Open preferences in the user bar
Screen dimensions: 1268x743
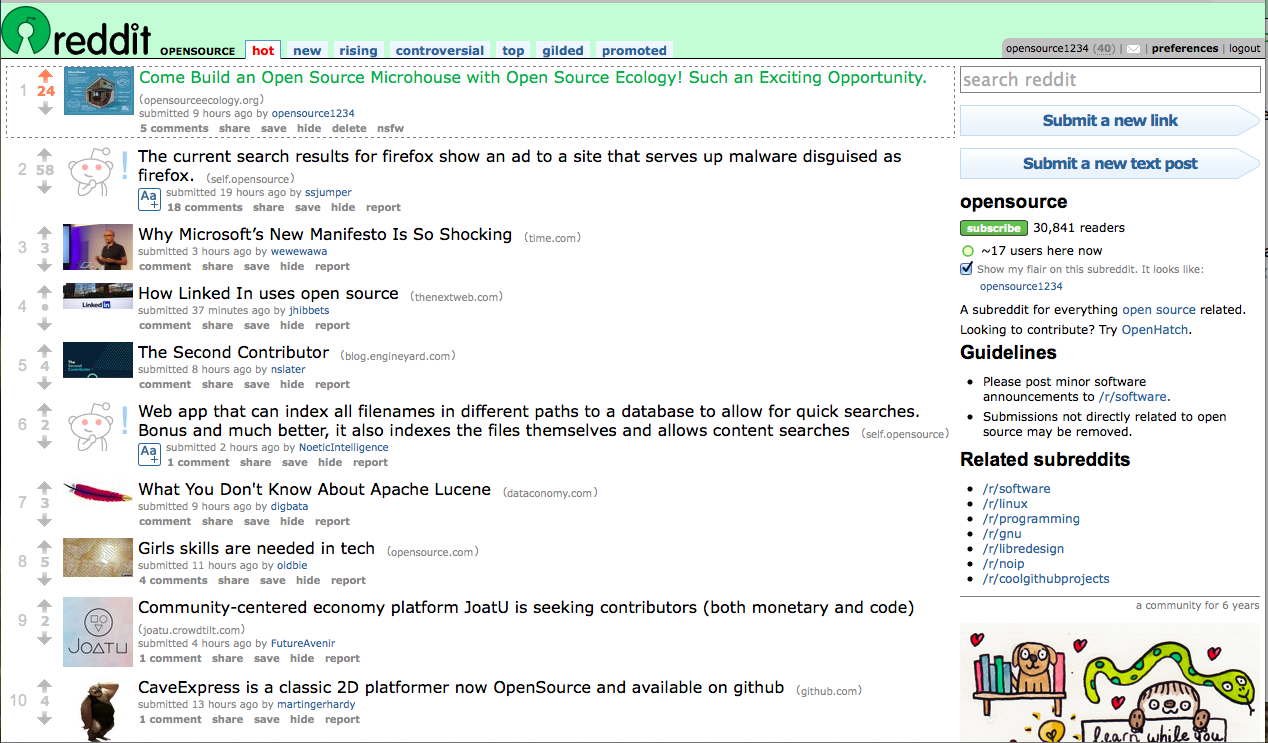tap(1185, 49)
